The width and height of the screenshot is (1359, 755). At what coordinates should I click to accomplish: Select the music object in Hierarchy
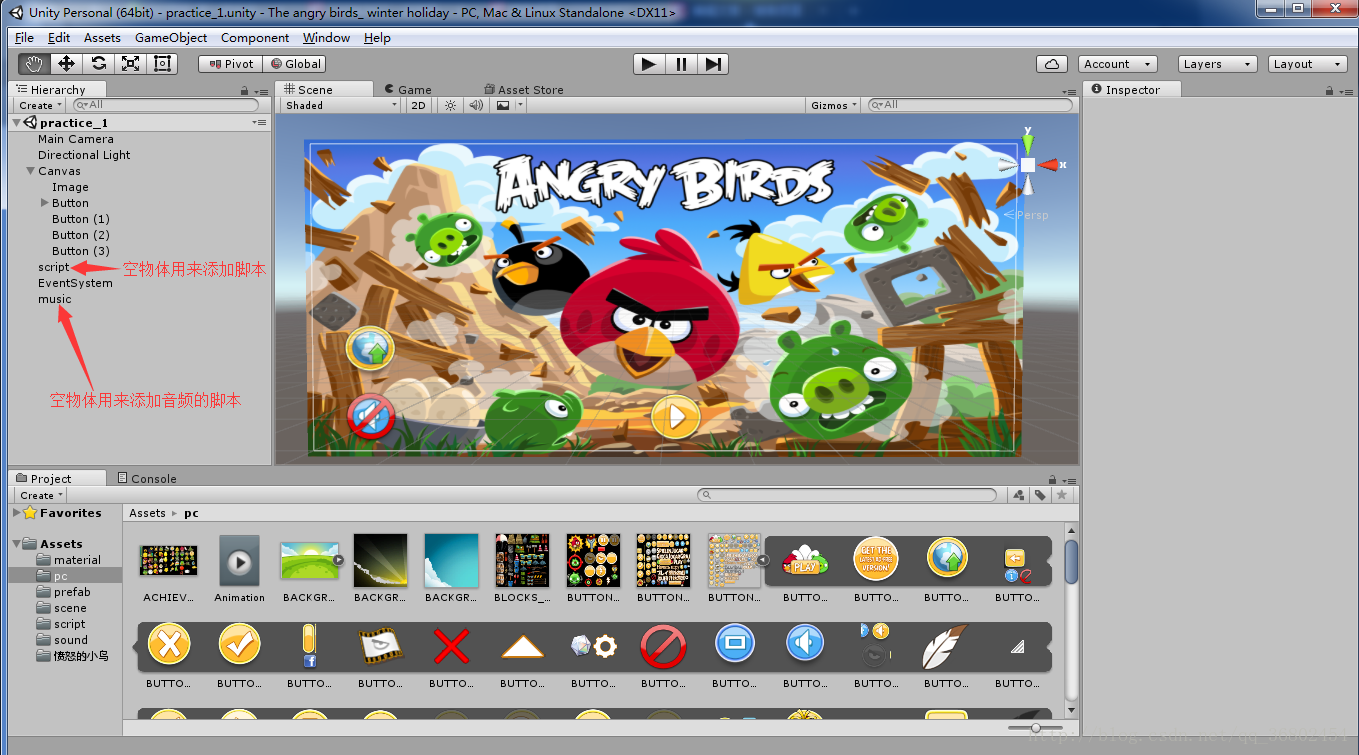coord(55,299)
